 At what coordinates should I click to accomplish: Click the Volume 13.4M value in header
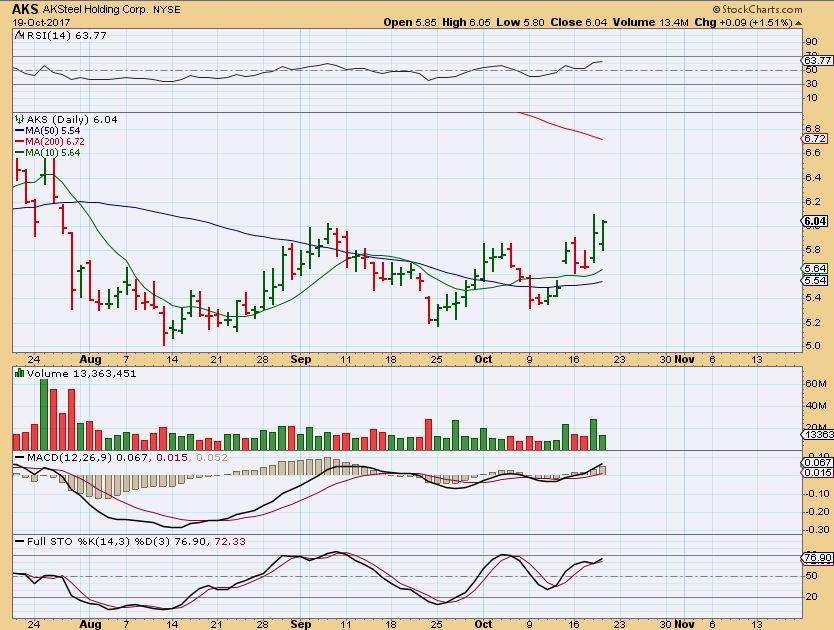pyautogui.click(x=650, y=22)
